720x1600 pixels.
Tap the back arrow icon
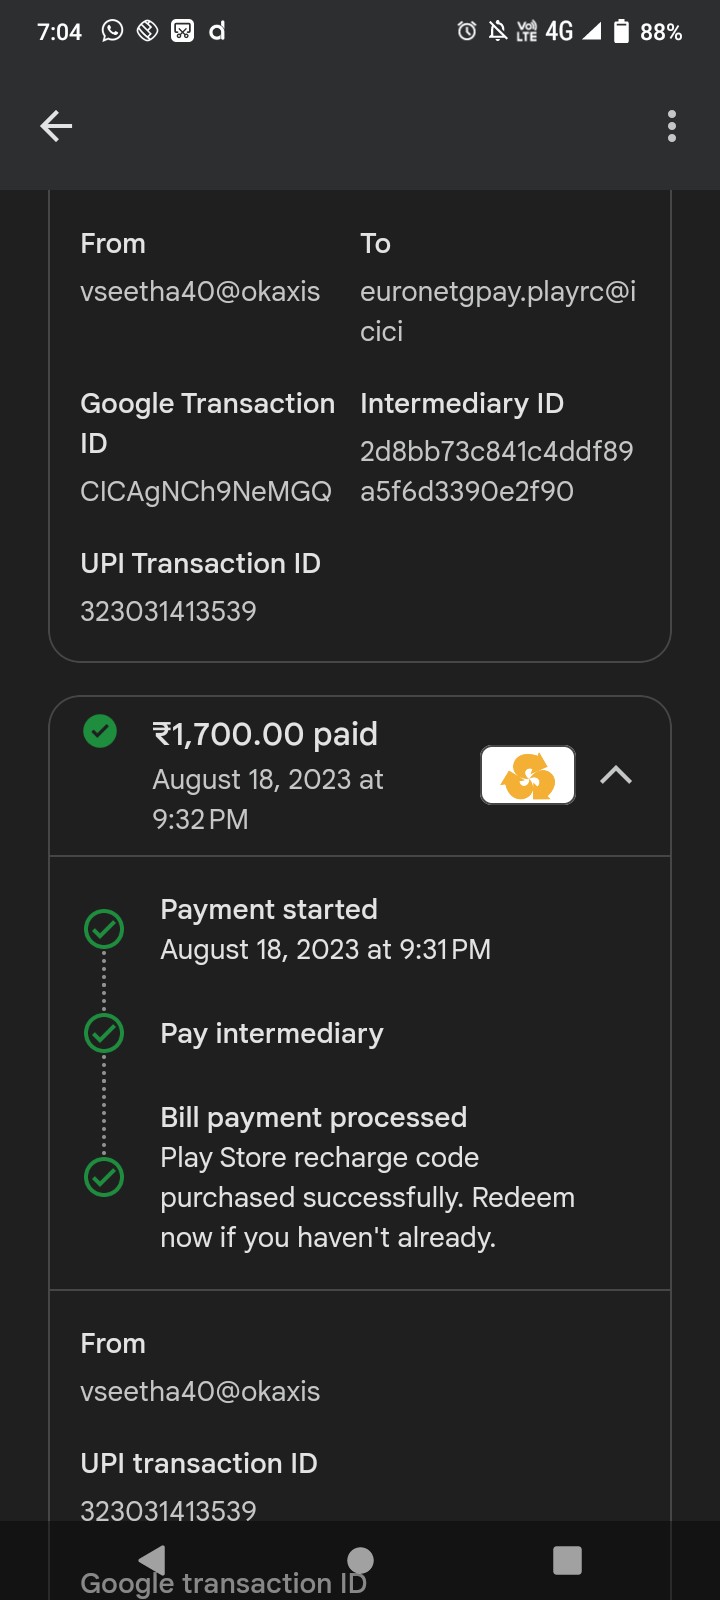56,126
